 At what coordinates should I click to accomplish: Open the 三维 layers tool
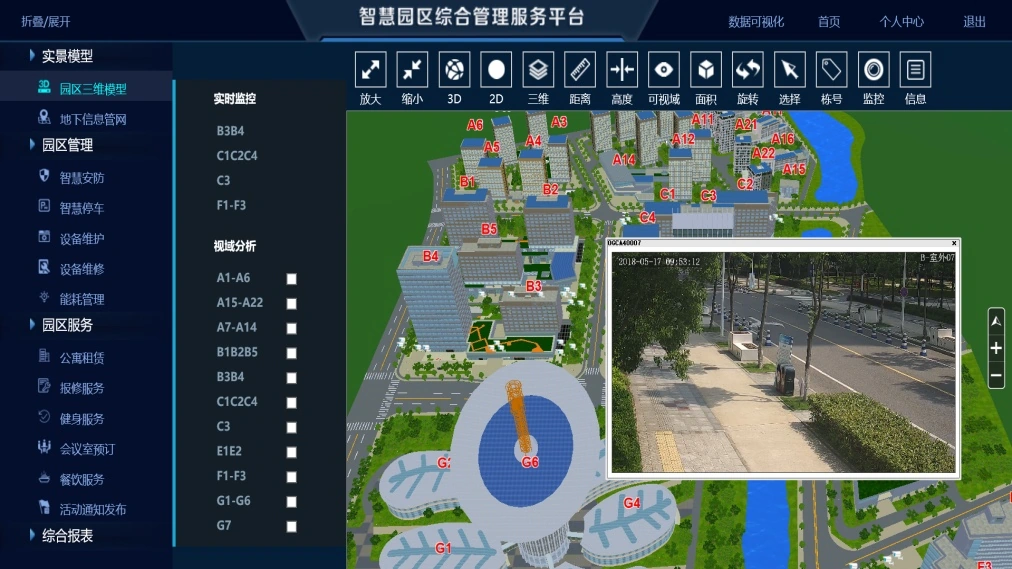(538, 70)
